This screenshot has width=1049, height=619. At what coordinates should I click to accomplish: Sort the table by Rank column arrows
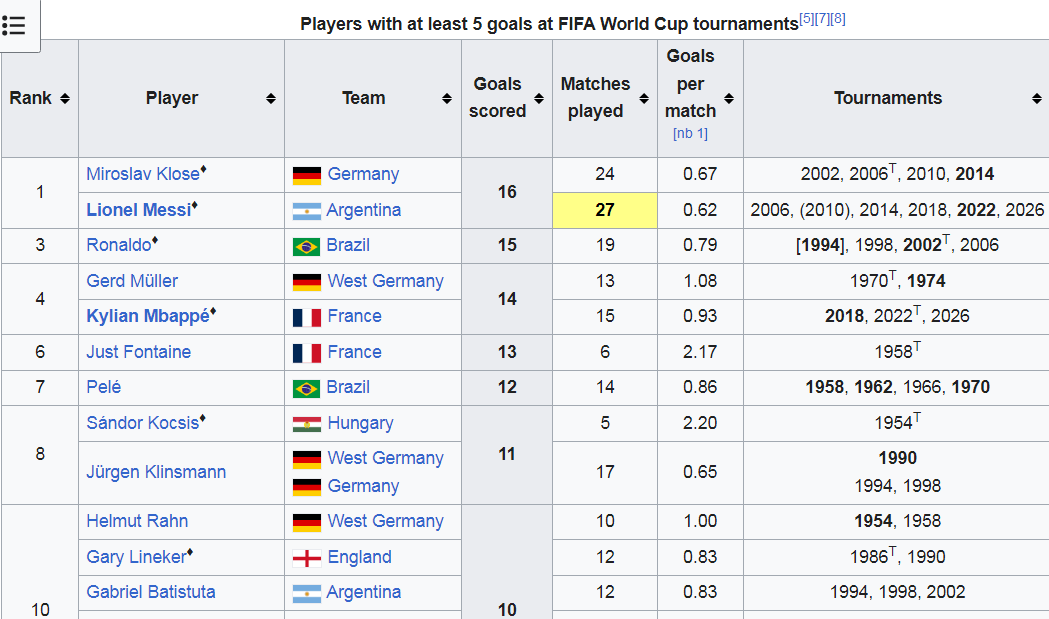[x=65, y=98]
